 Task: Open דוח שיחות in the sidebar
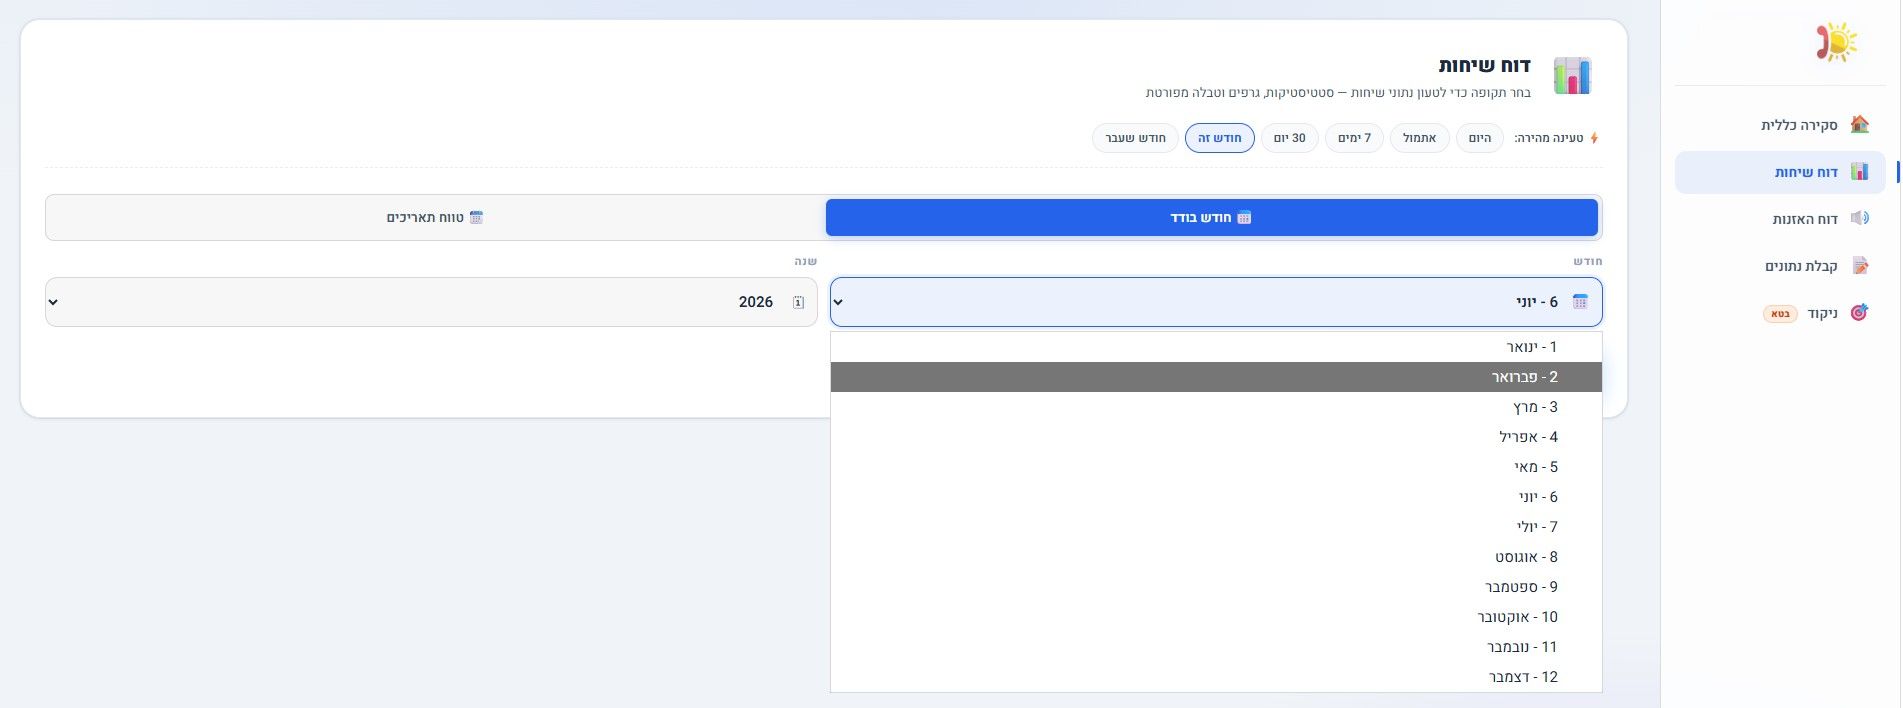[x=1780, y=172]
